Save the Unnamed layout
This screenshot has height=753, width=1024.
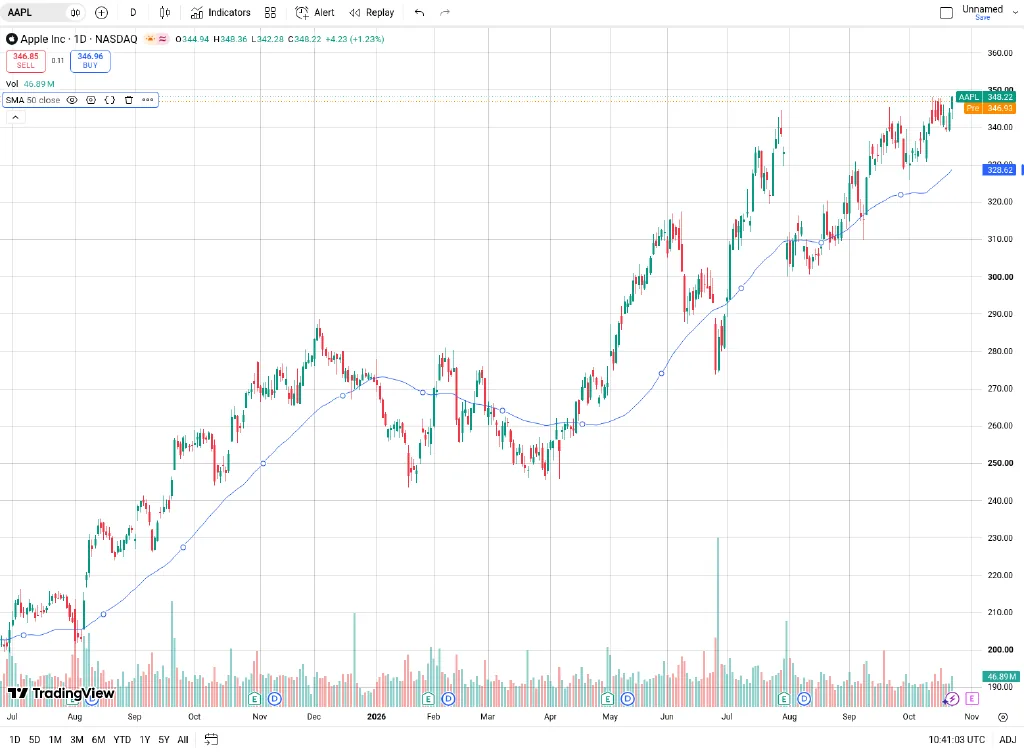[x=982, y=18]
